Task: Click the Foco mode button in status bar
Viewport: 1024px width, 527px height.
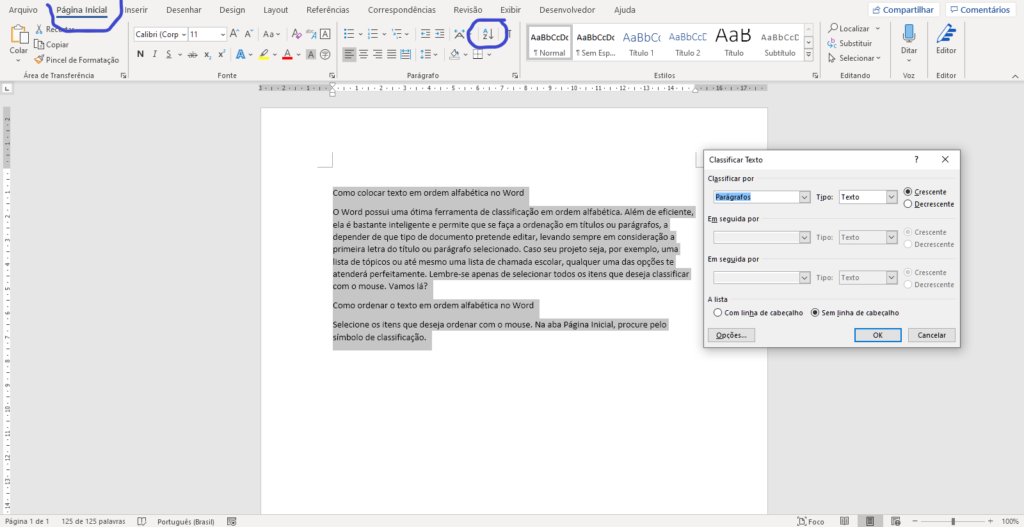Action: [x=811, y=521]
